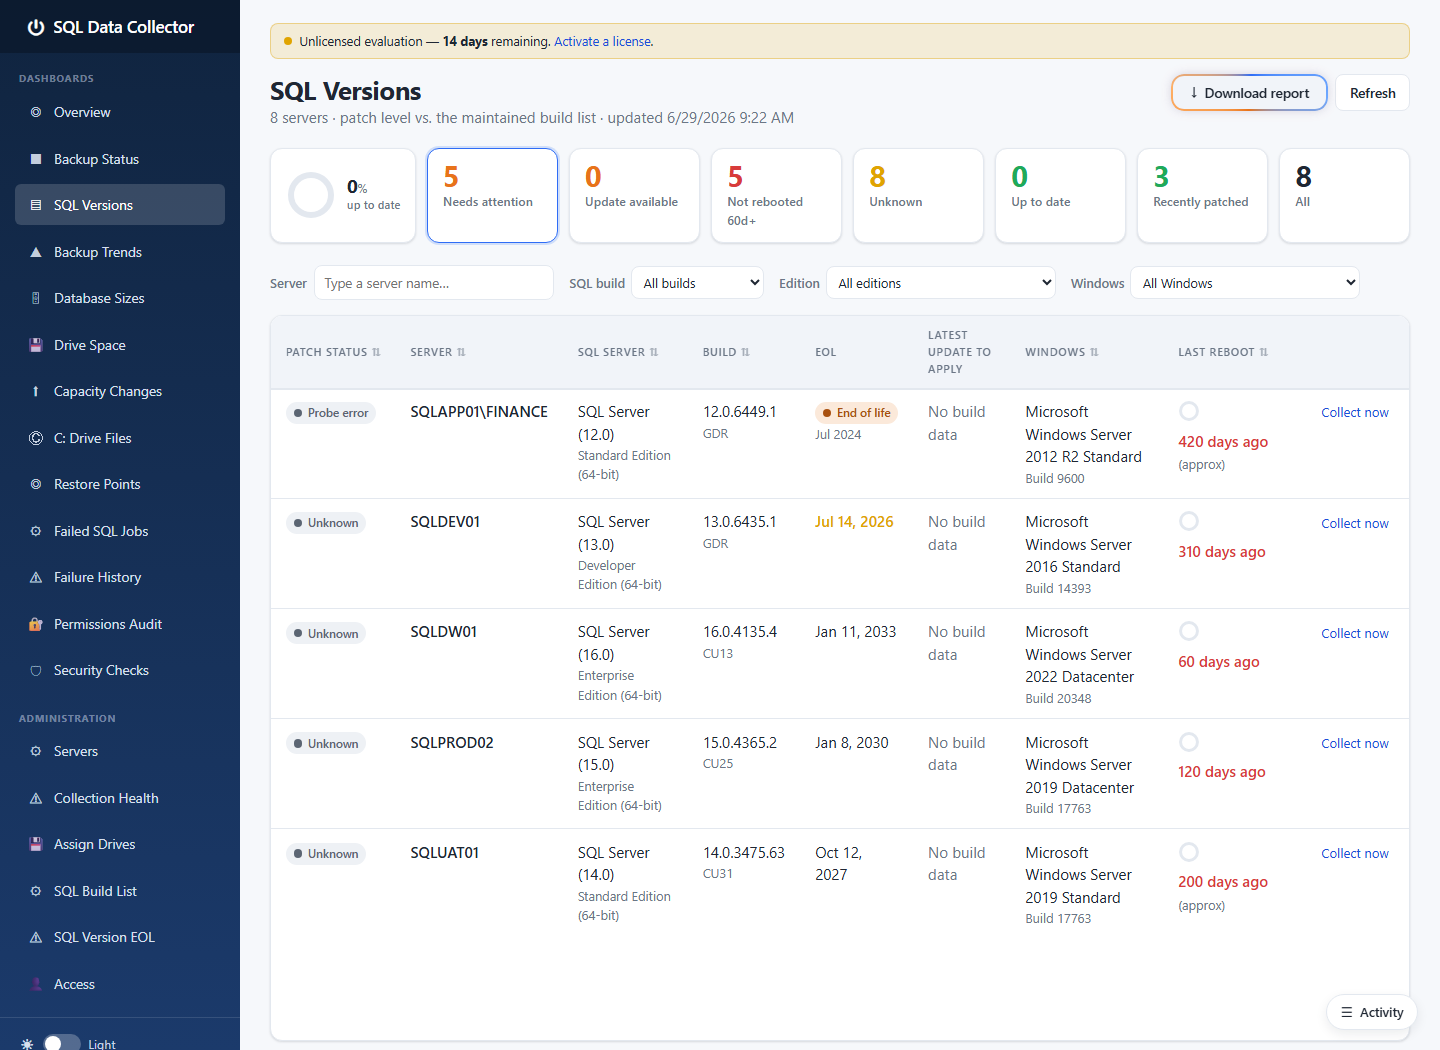Click the Capacity Changes arrow icon
Image resolution: width=1440 pixels, height=1050 pixels.
pyautogui.click(x=36, y=391)
